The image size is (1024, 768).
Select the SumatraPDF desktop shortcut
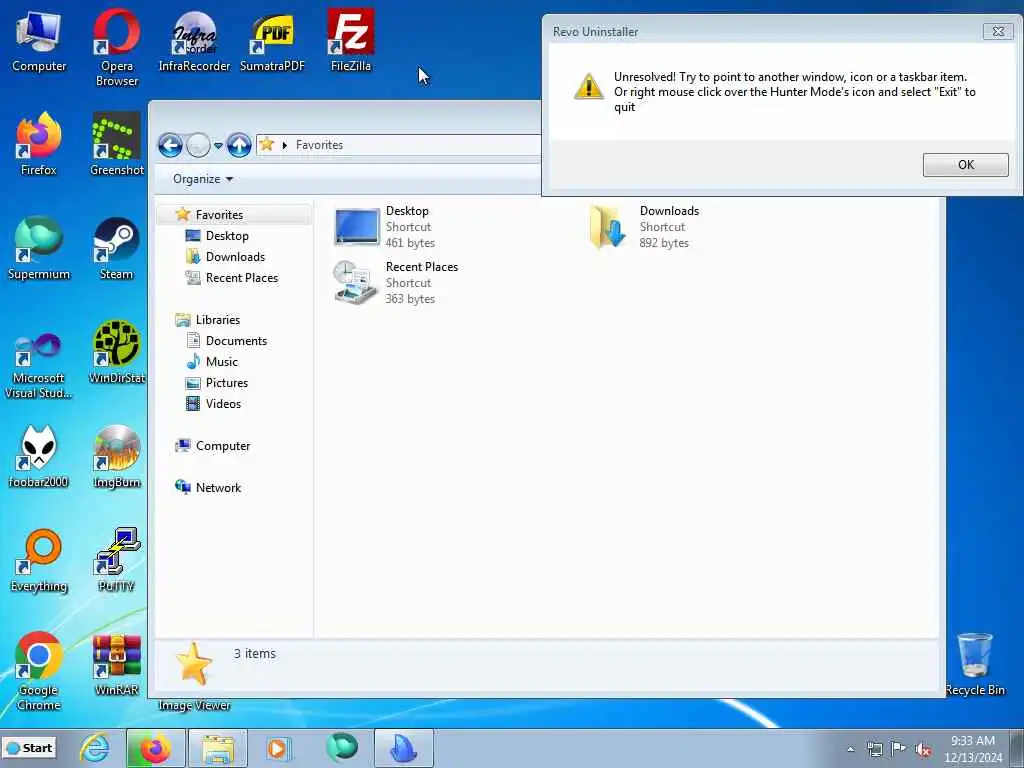click(x=272, y=40)
